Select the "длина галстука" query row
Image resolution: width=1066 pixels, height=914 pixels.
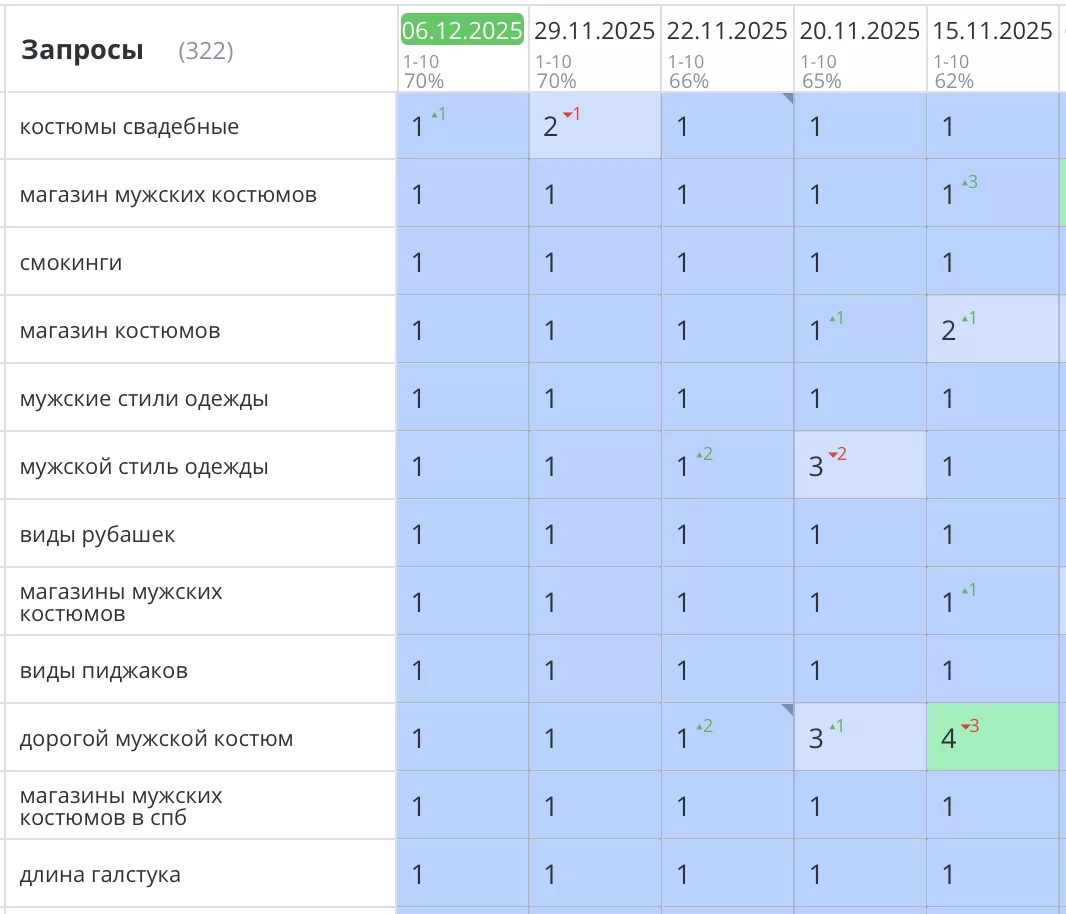pos(100,875)
